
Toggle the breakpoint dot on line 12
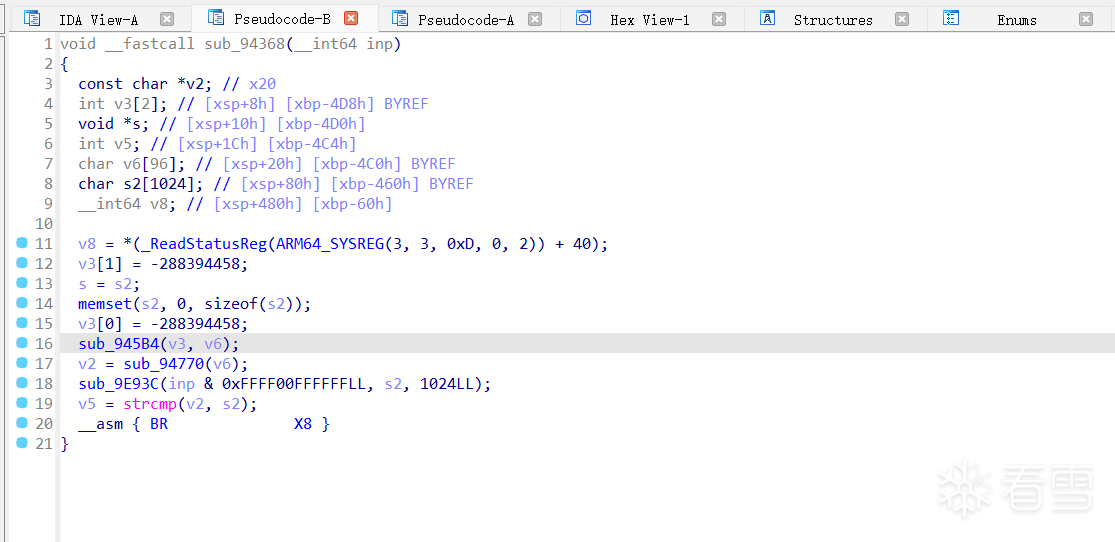[x=22, y=263]
